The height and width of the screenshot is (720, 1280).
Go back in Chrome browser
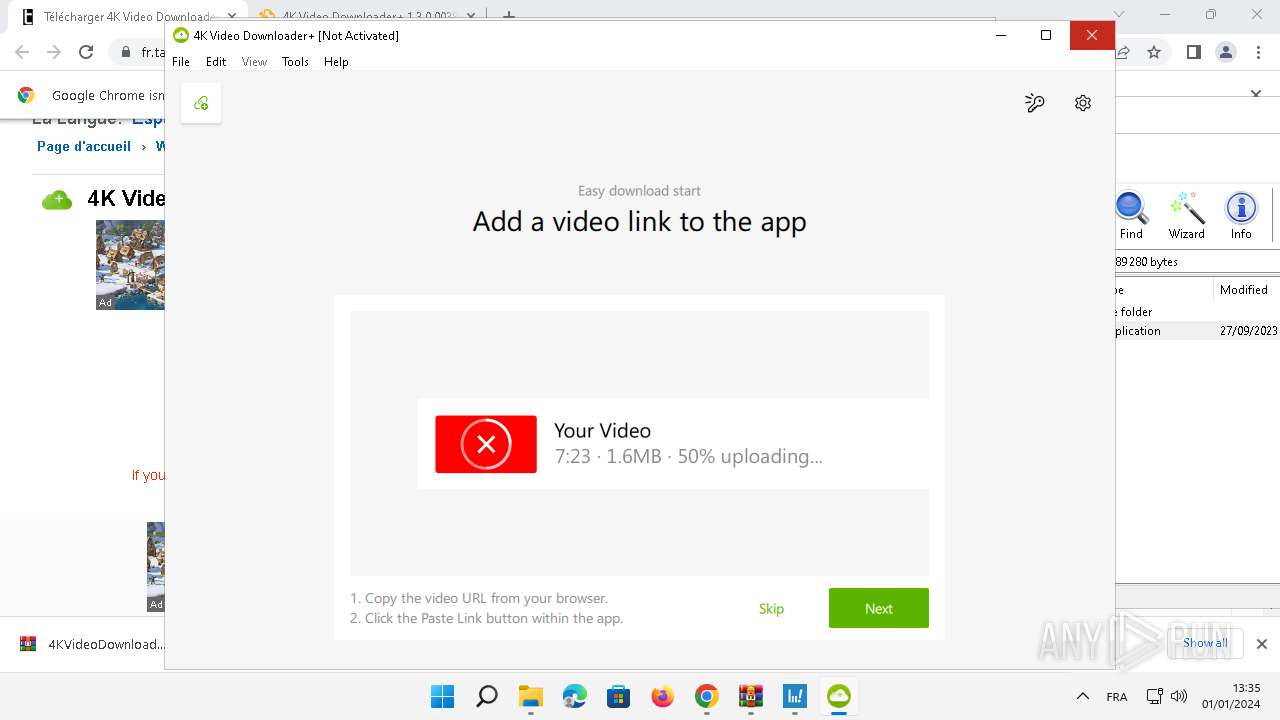point(22,52)
